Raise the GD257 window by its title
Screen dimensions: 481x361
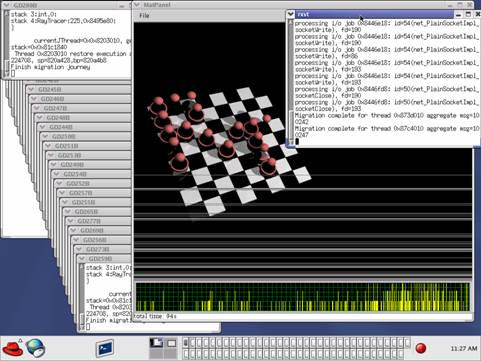(x=81, y=193)
